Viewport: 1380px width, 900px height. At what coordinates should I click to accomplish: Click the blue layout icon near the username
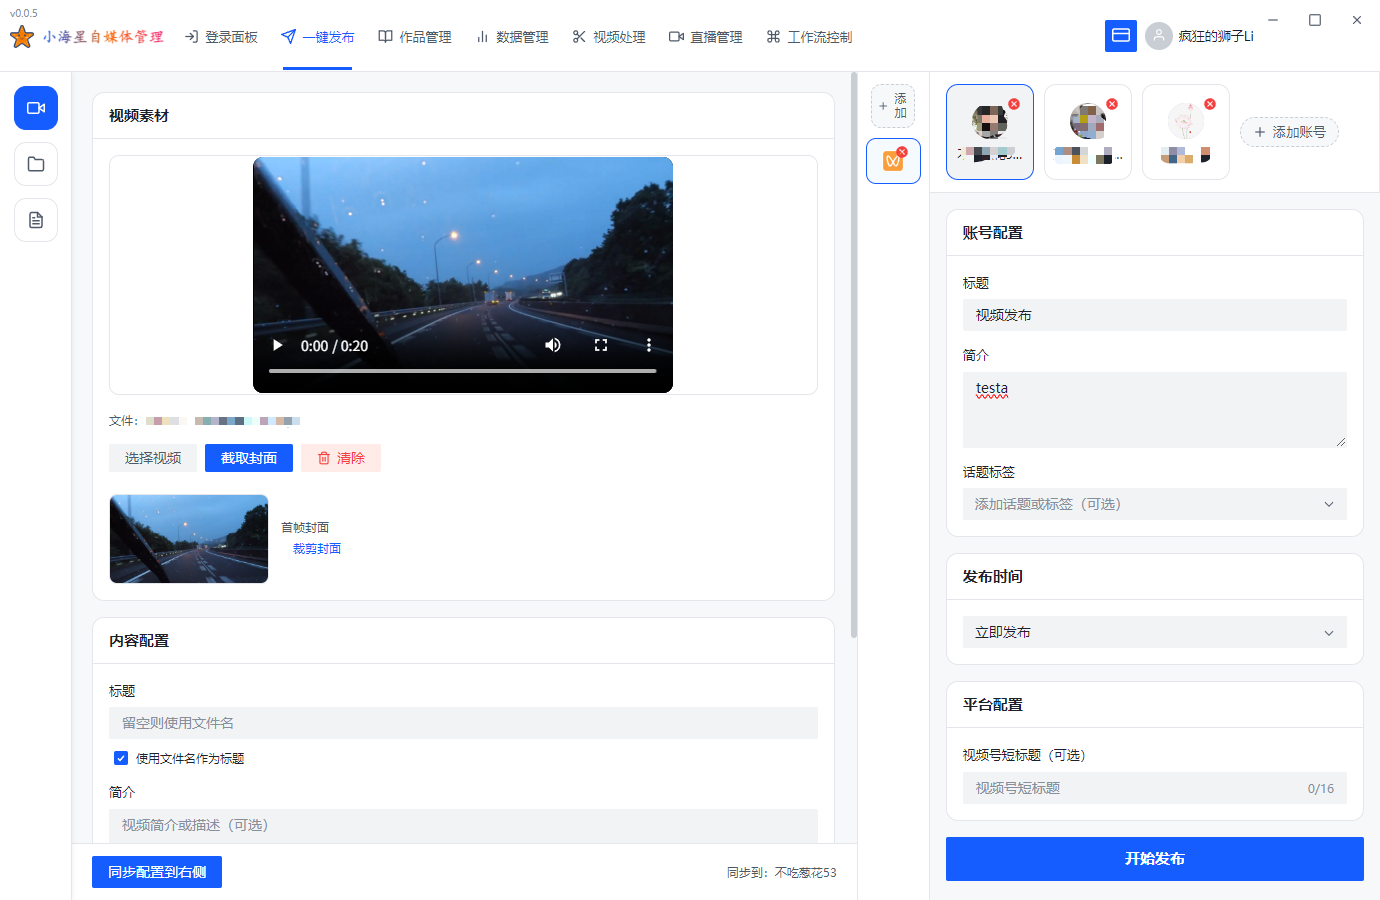coord(1121,35)
